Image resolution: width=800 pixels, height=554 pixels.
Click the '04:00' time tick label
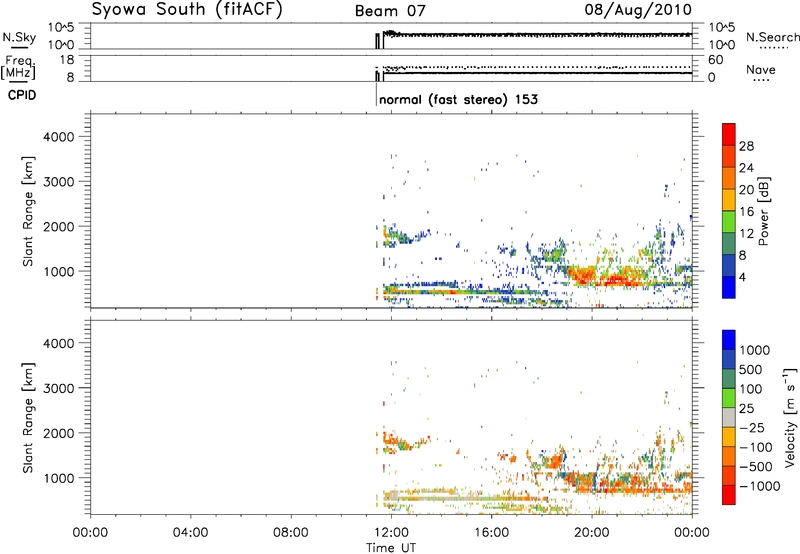coord(190,533)
